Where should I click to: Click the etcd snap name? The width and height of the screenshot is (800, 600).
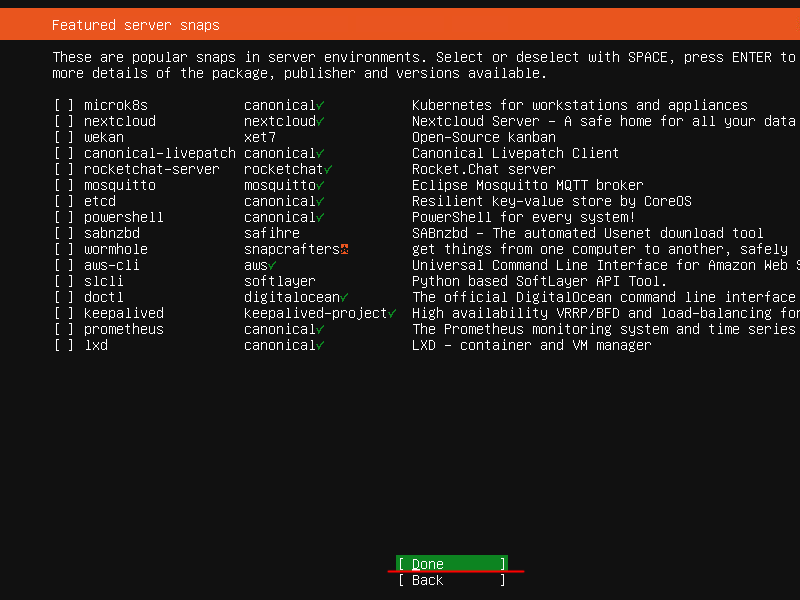(100, 201)
